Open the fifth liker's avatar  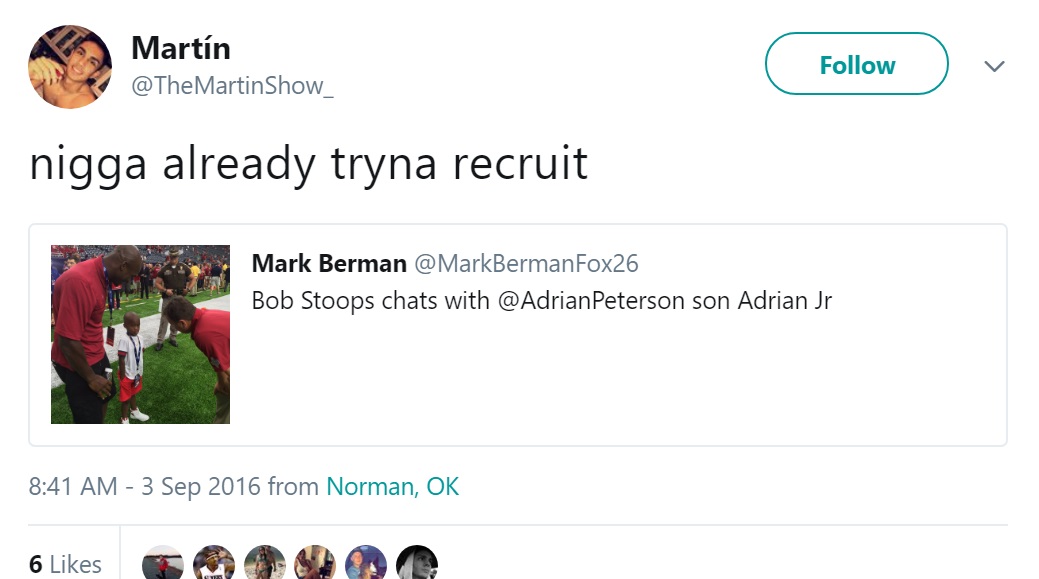pyautogui.click(x=366, y=563)
